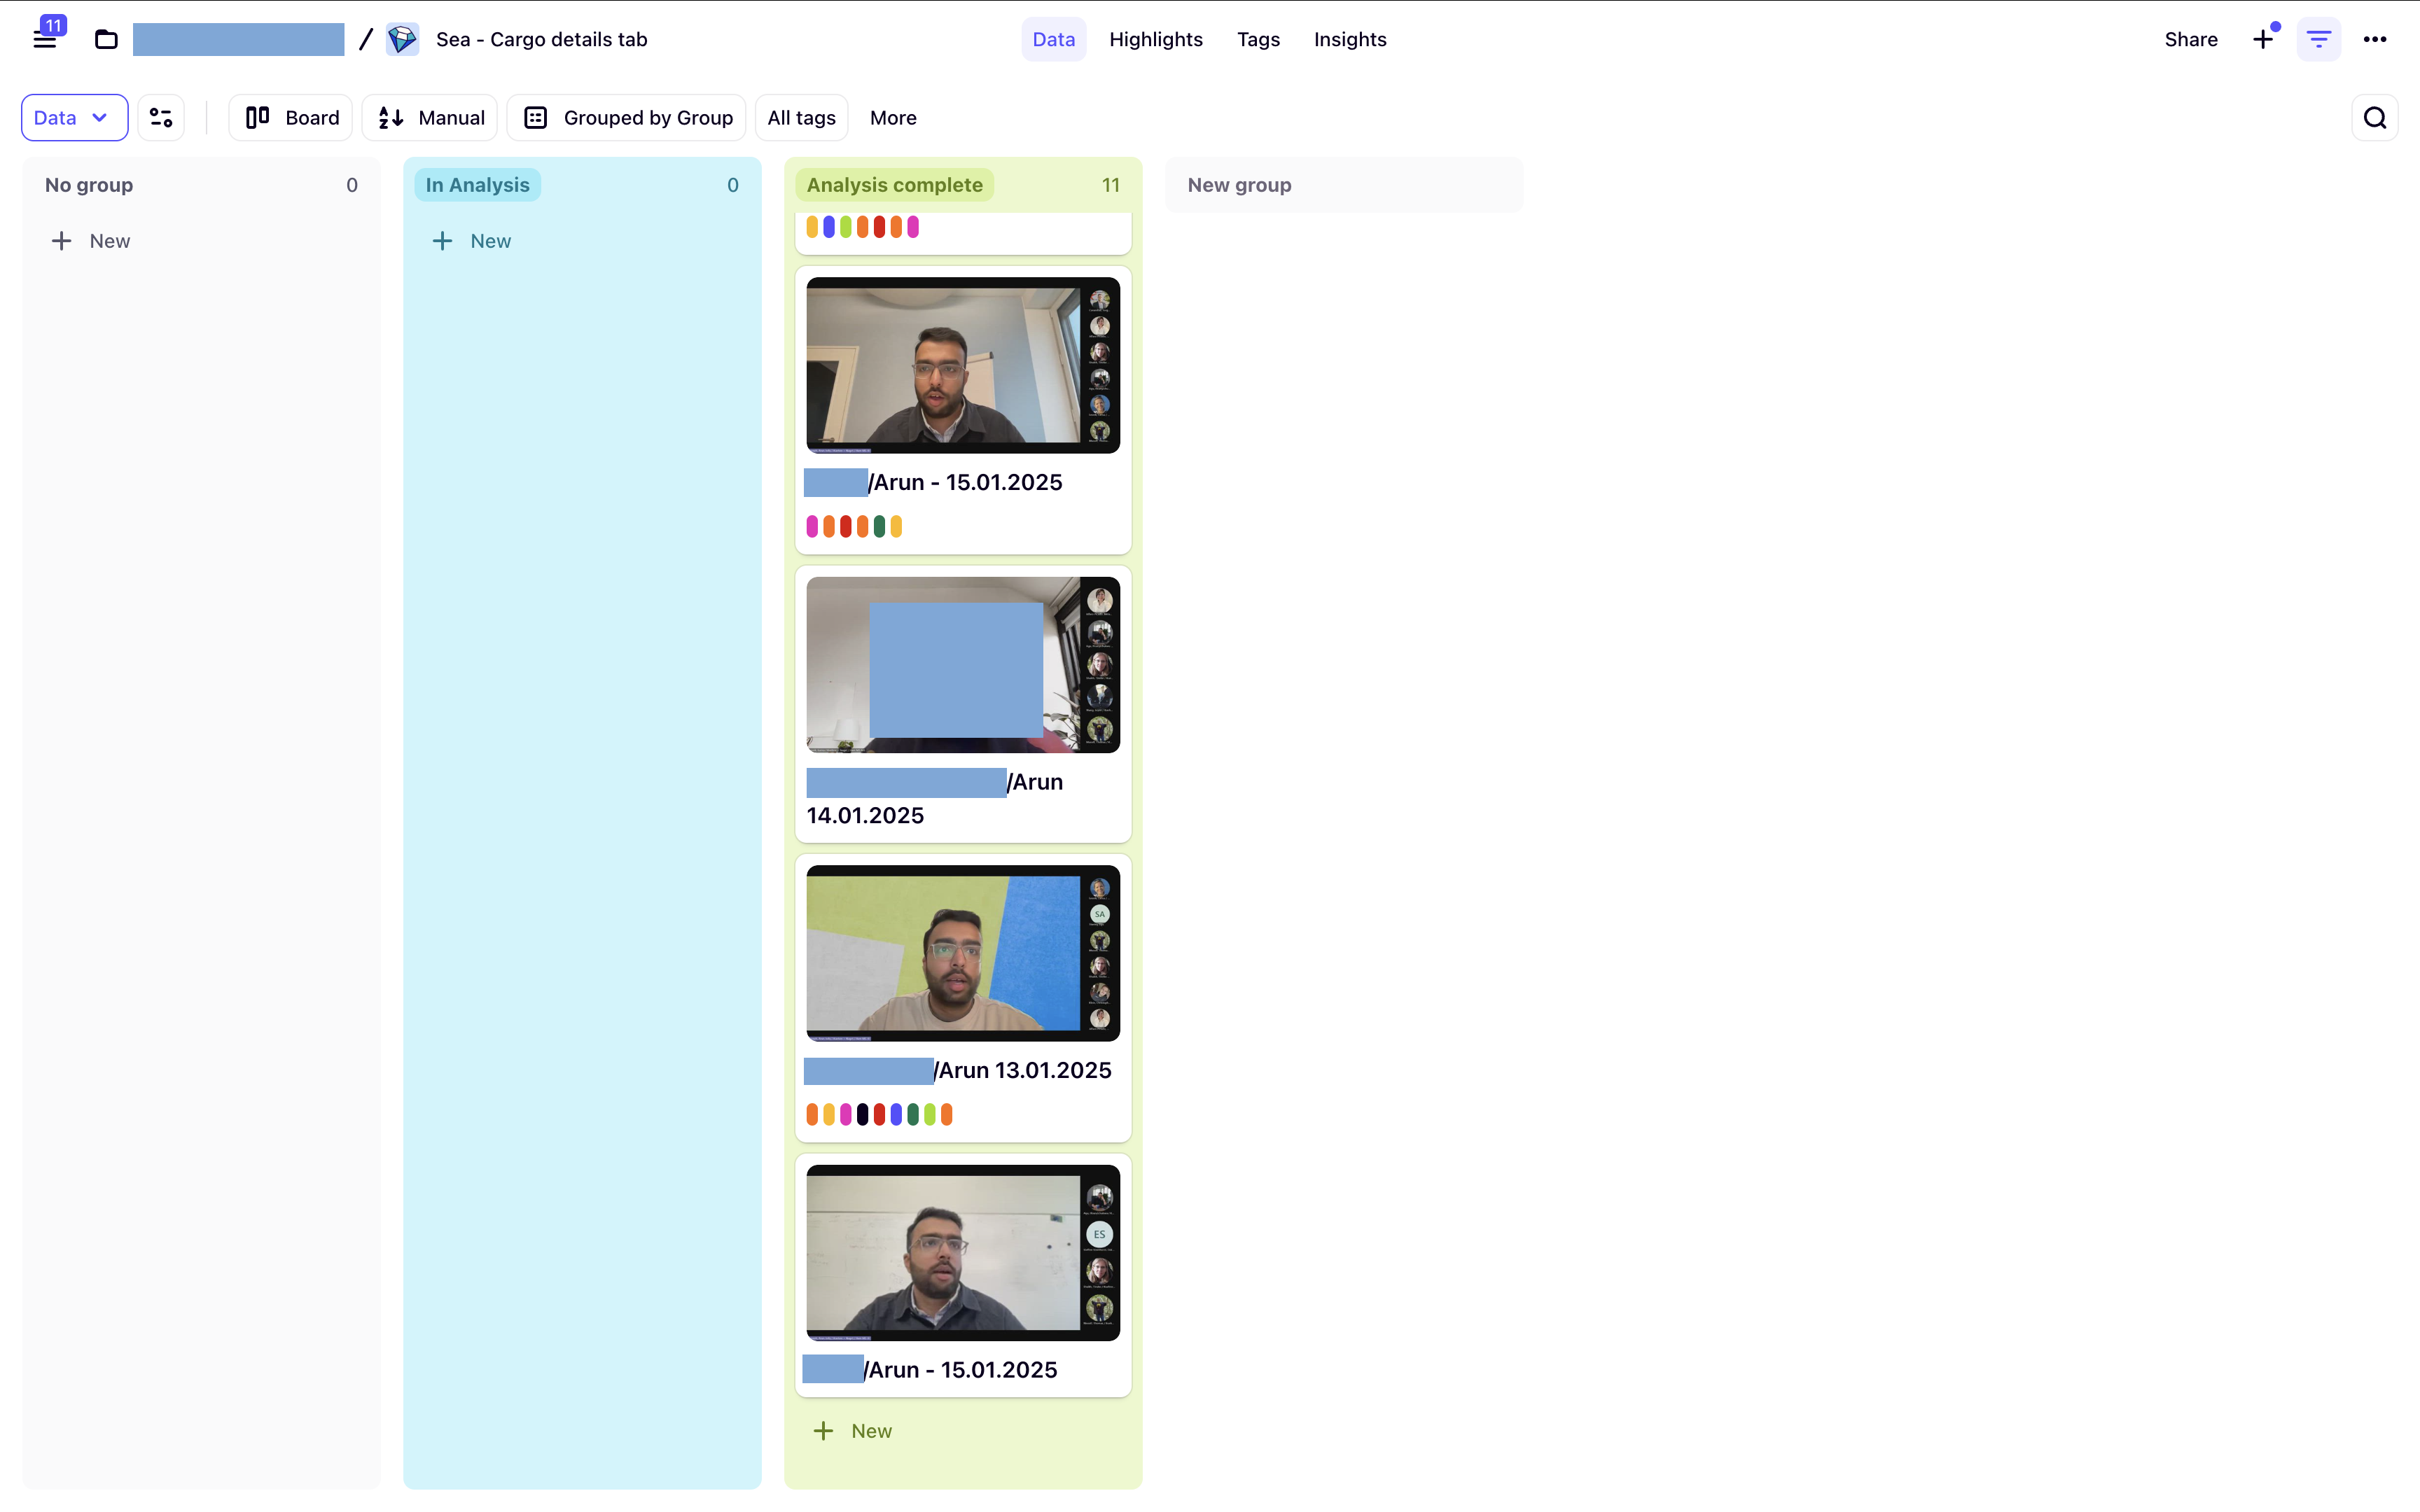Click the plus icon in No group column
Screen dimensions: 2420x1512
61,241
